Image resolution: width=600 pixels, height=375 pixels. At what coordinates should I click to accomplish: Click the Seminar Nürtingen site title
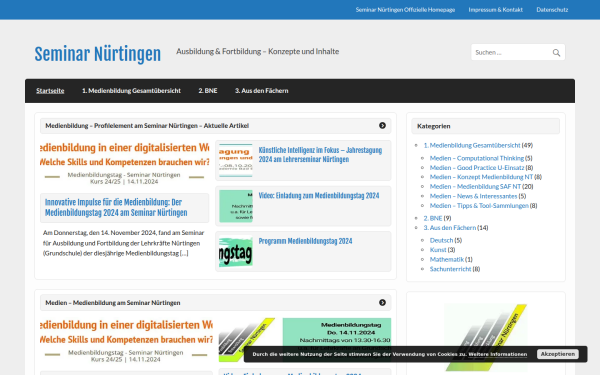tap(98, 54)
